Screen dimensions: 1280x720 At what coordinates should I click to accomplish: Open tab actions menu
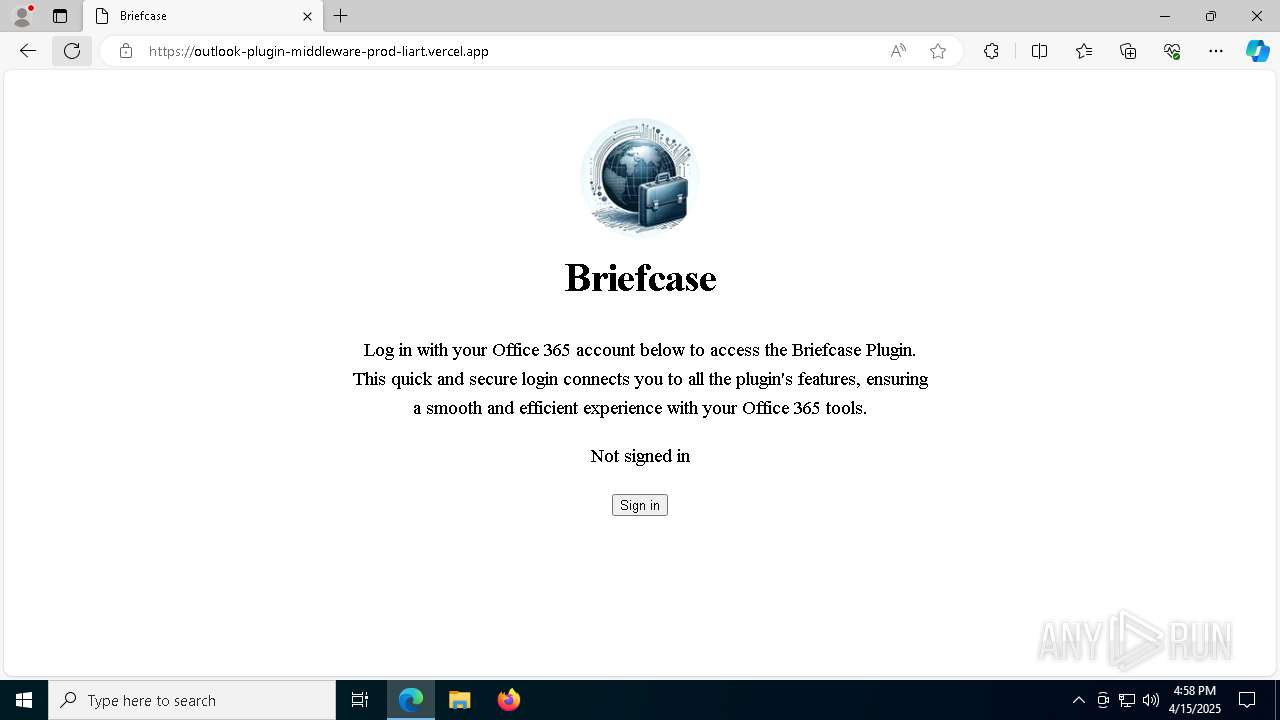click(x=60, y=16)
